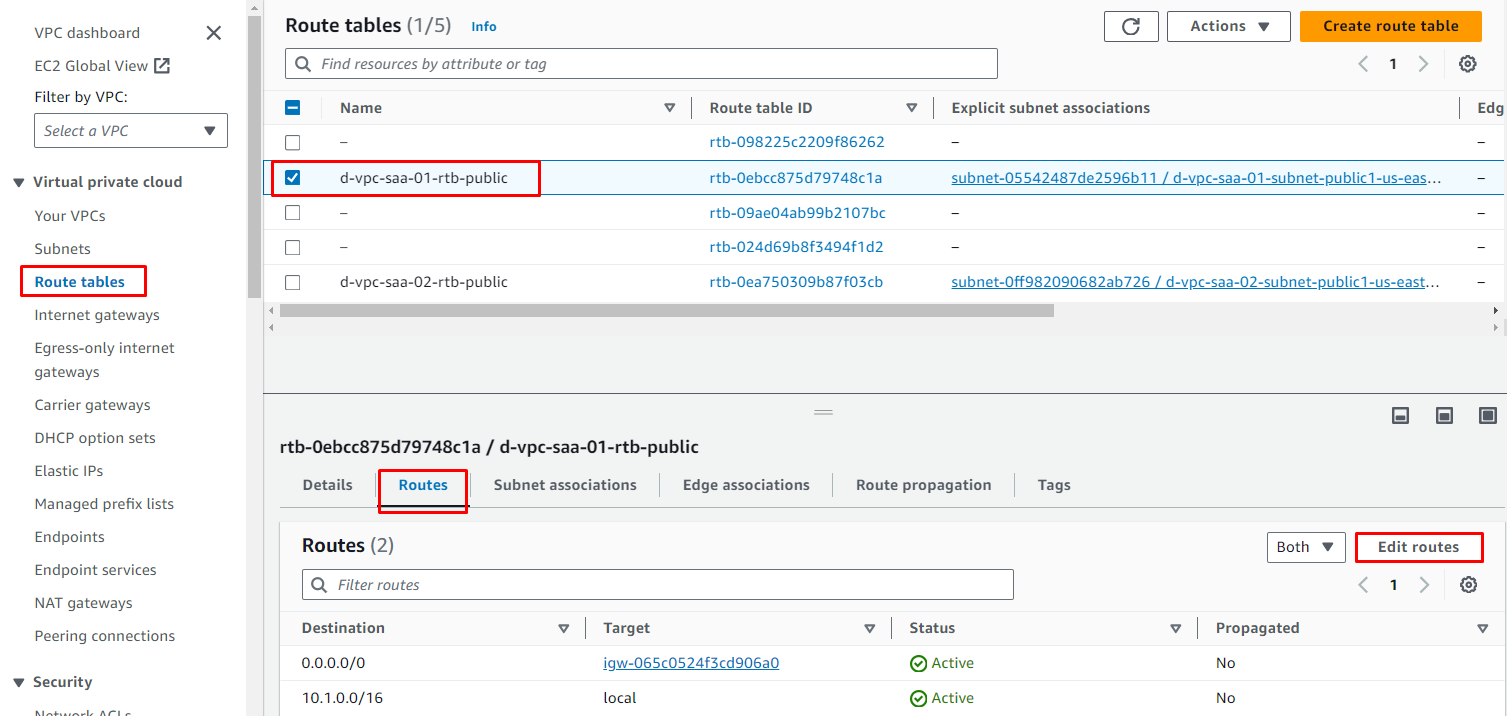The image size is (1507, 716).
Task: Click the Edit routes button
Action: click(1418, 547)
